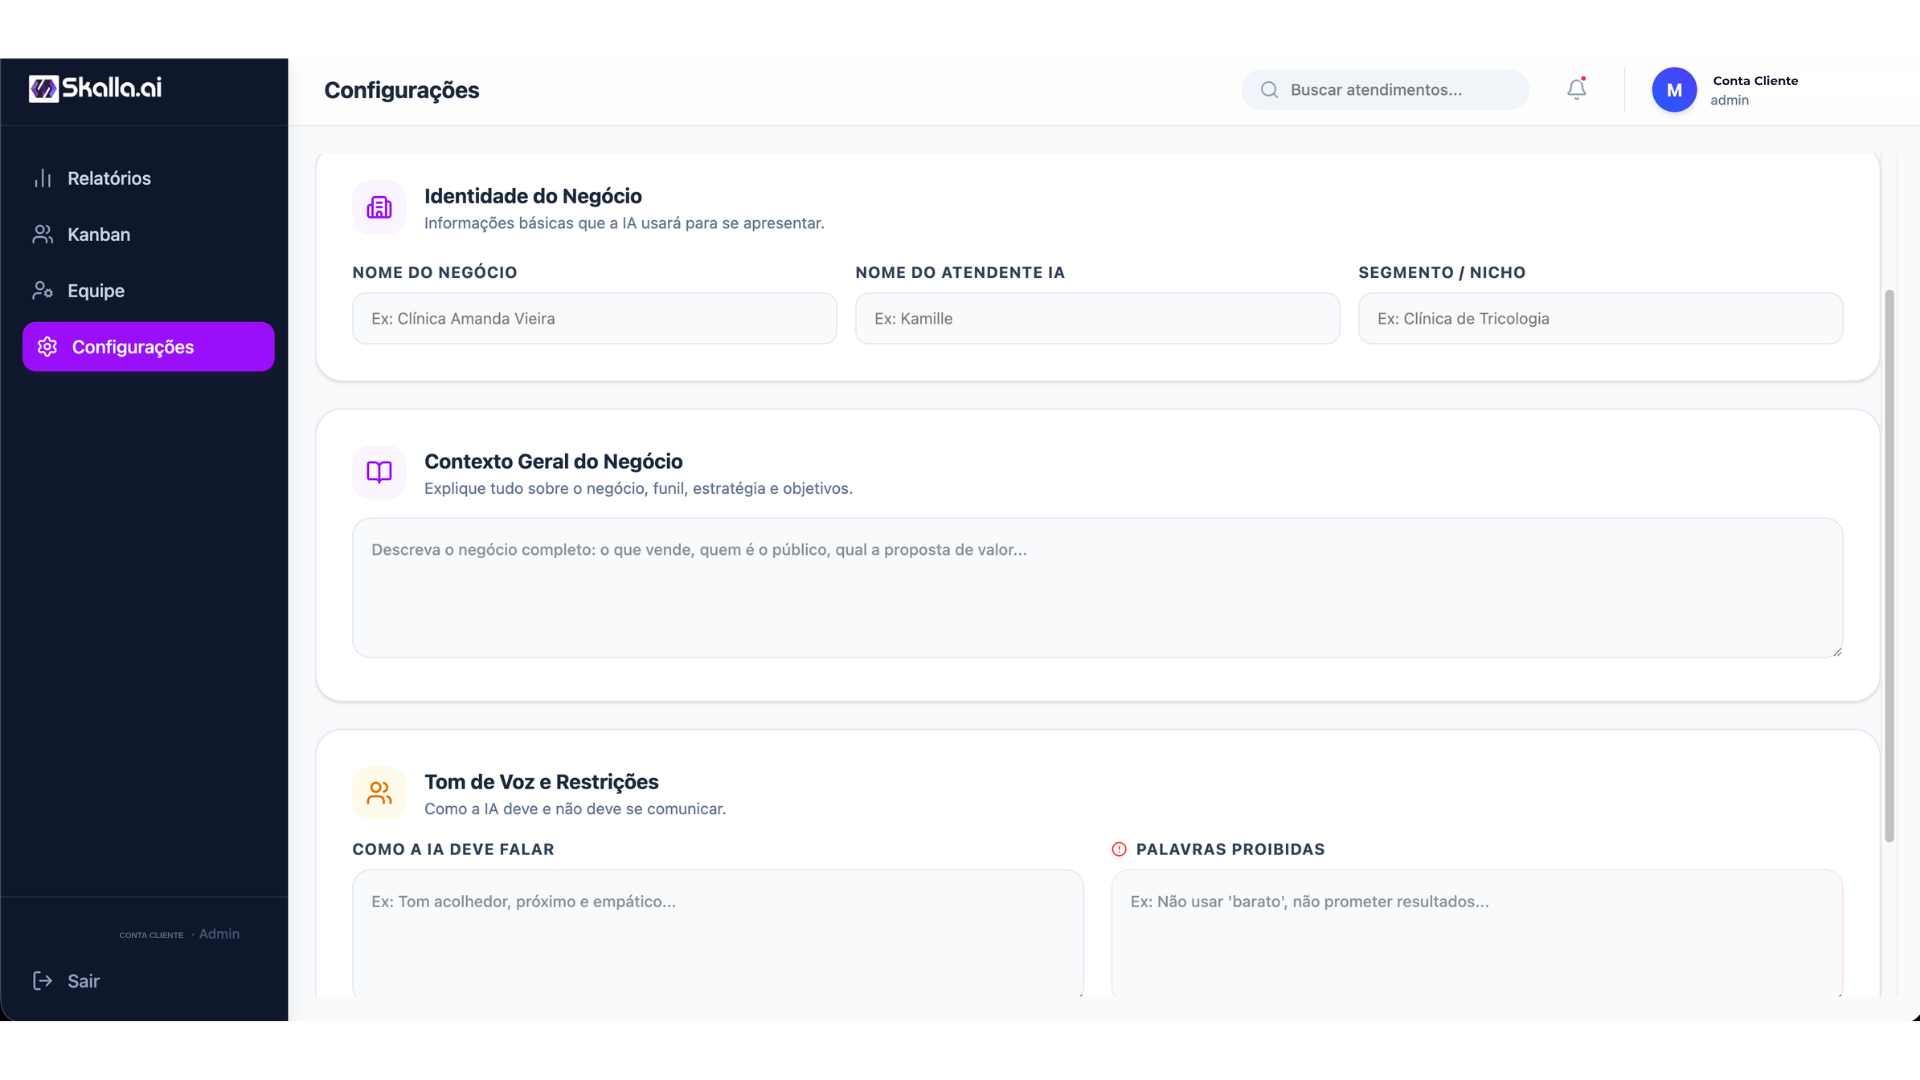Click the PALAVRAS PROIBIDAS label

(1230, 849)
